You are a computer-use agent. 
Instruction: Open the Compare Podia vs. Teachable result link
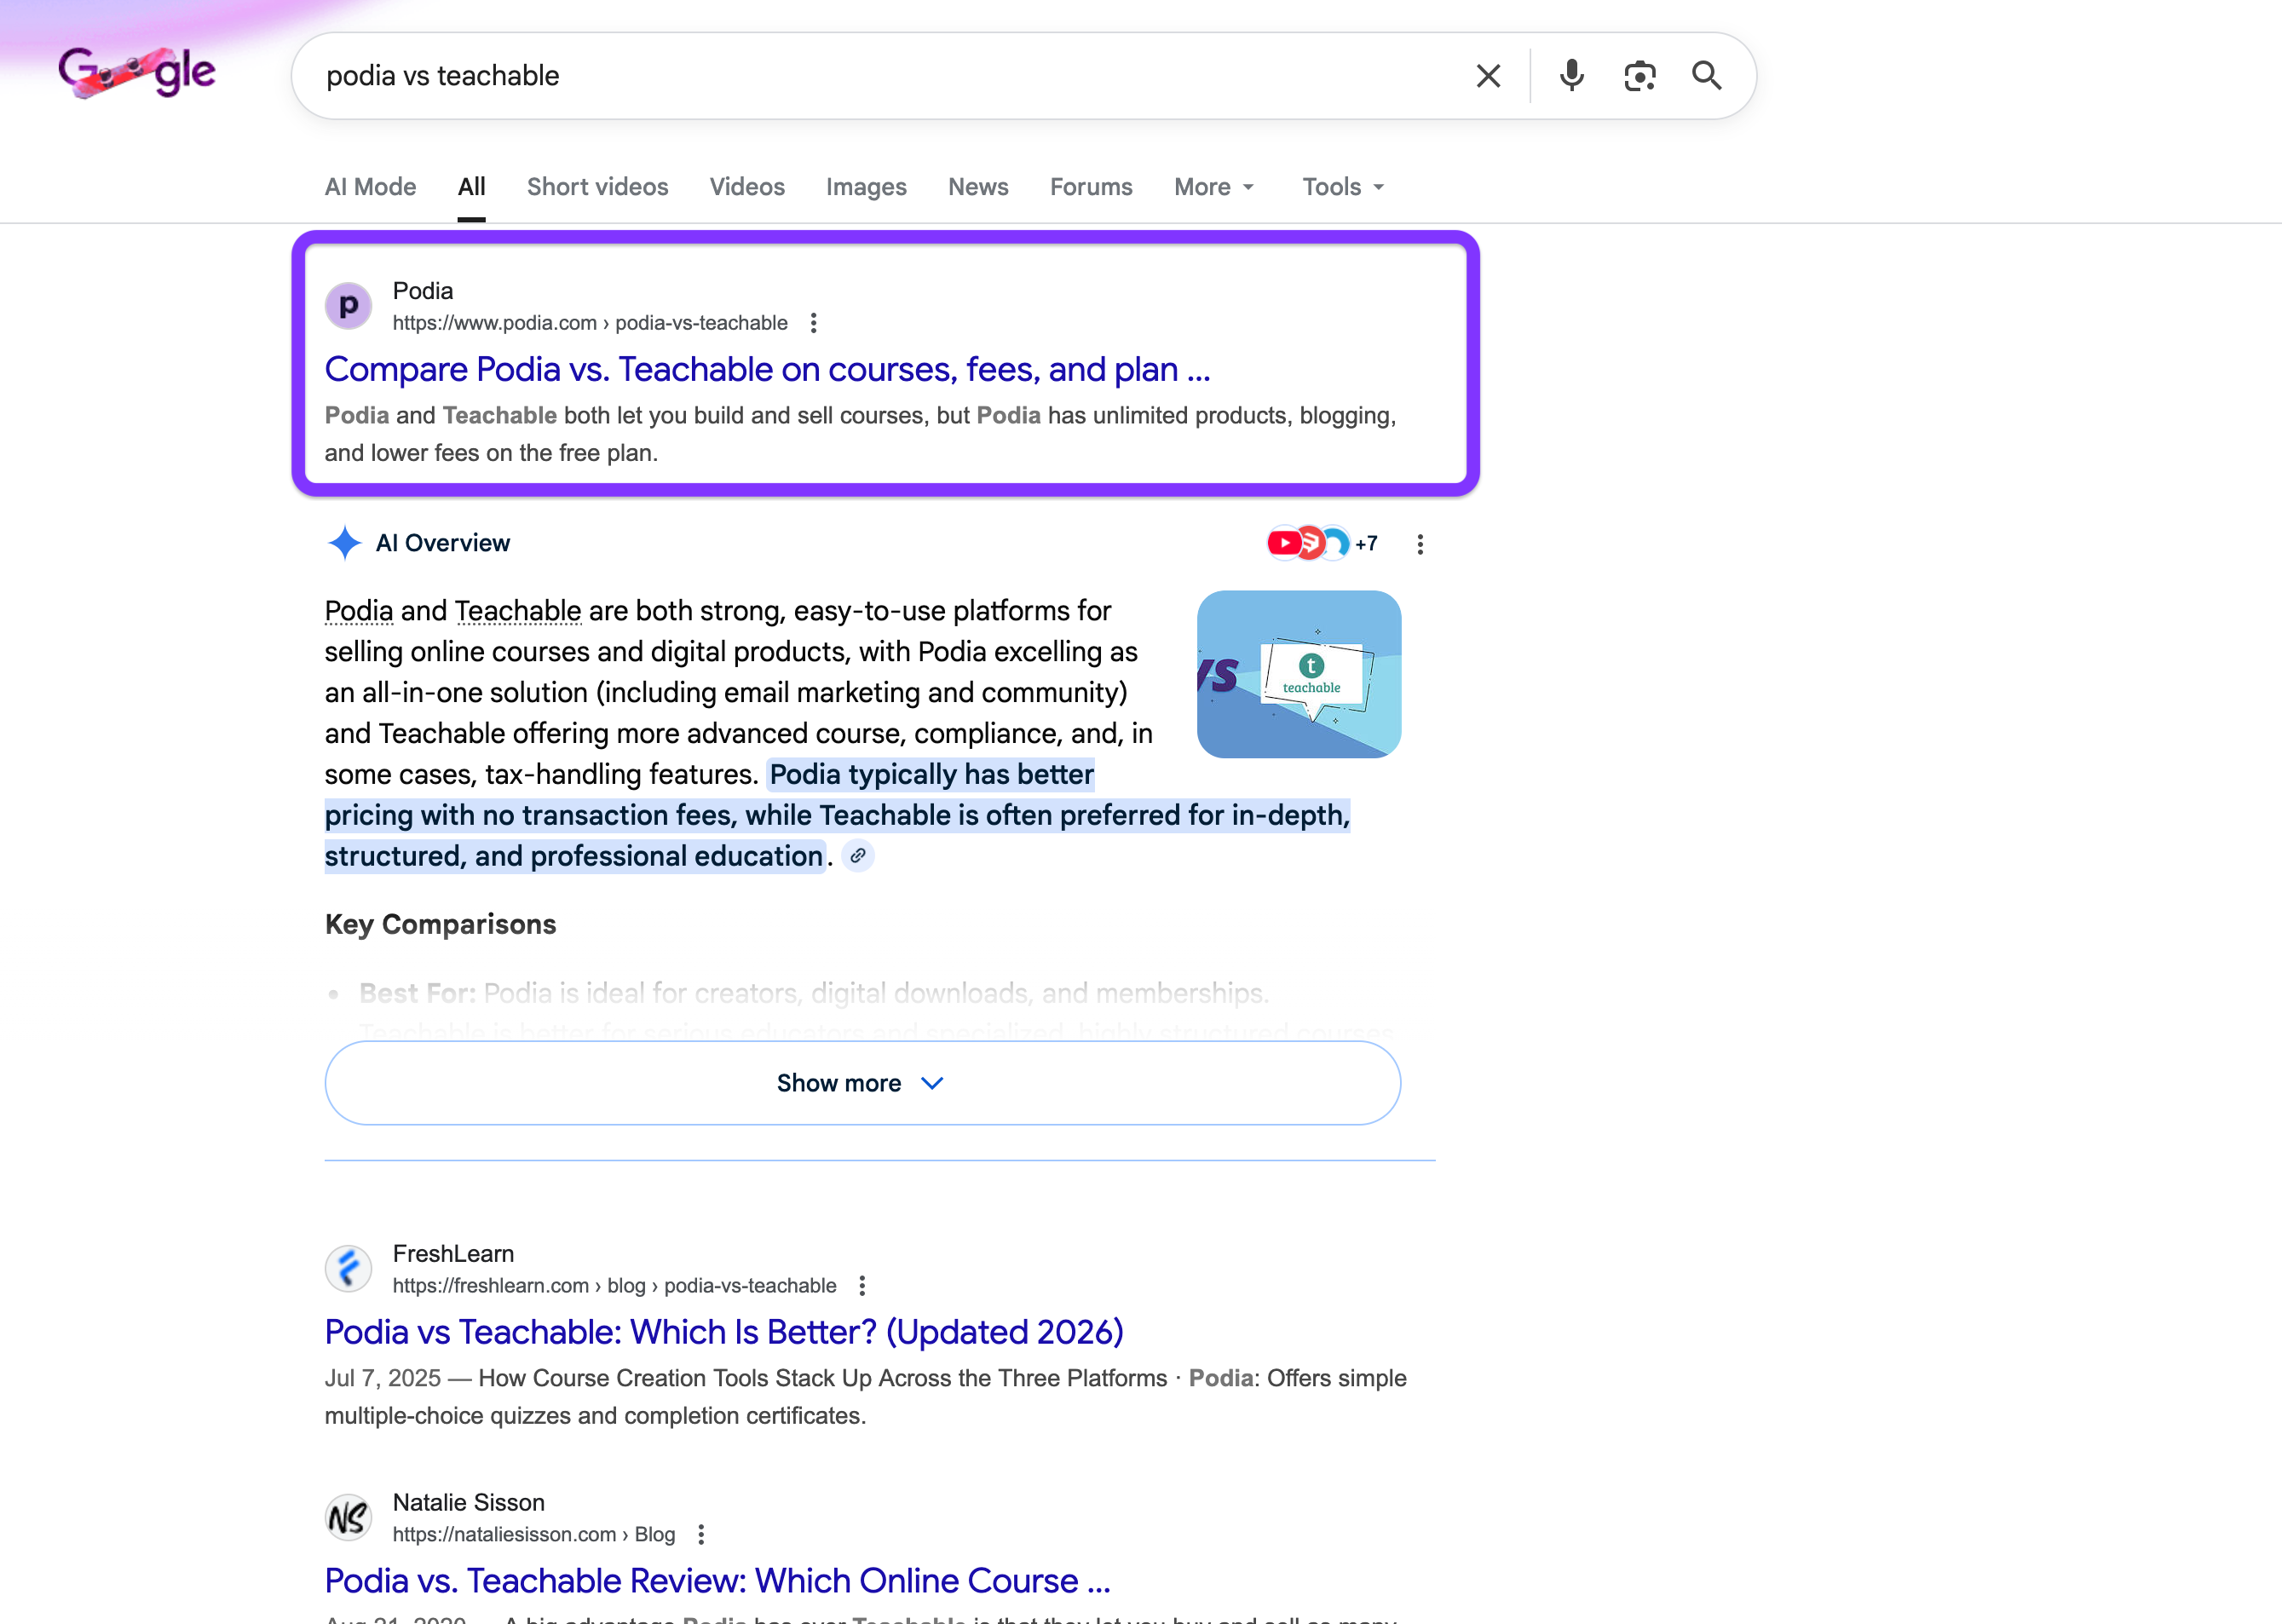[x=767, y=370]
